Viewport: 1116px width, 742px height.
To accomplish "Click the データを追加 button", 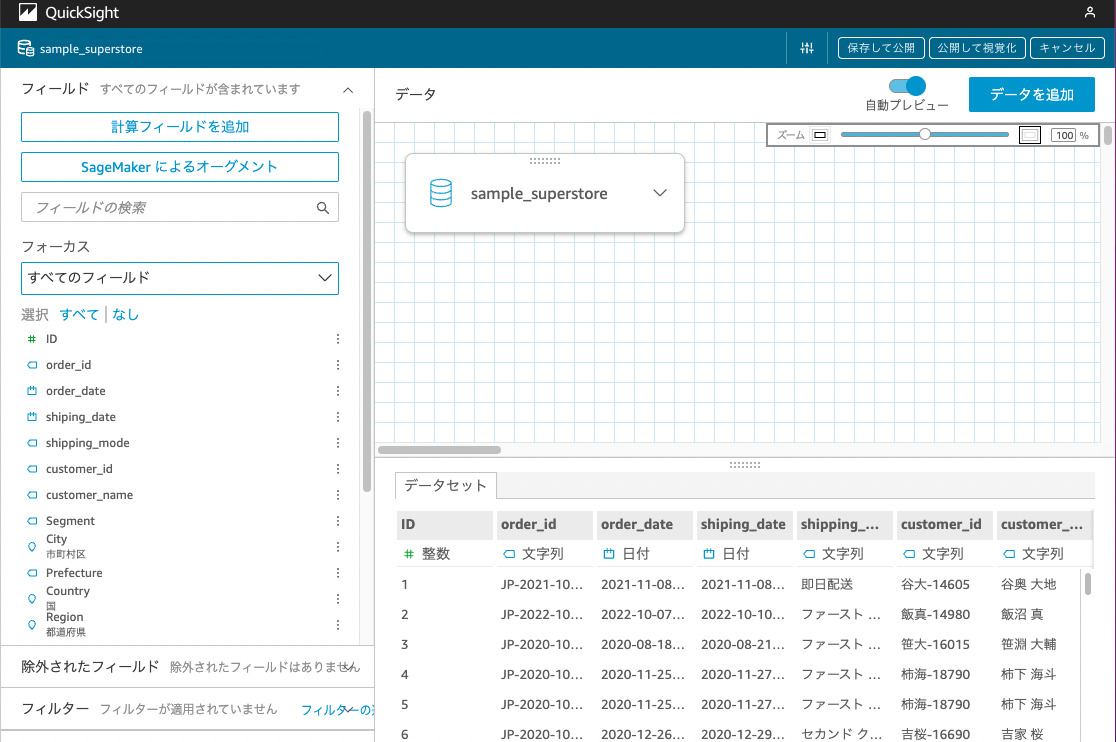I will tap(1032, 94).
